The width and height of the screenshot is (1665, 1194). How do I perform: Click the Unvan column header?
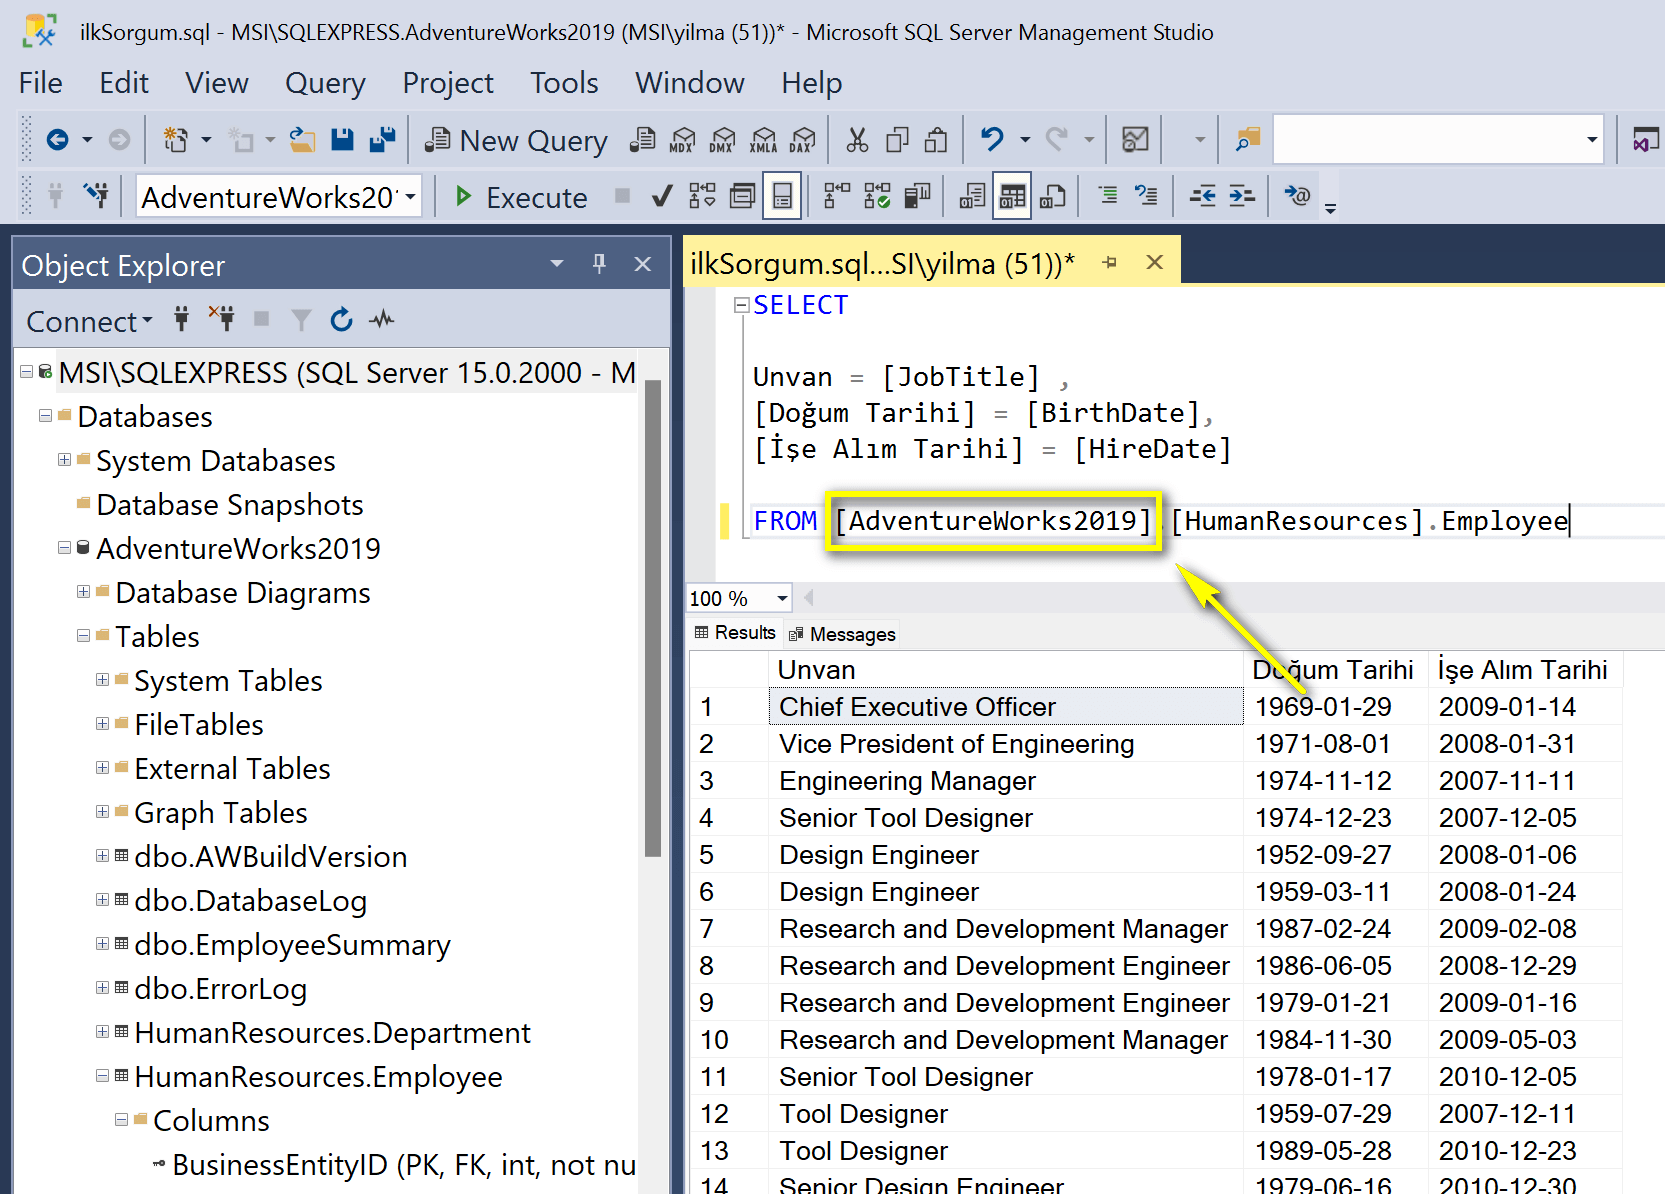pyautogui.click(x=1006, y=670)
